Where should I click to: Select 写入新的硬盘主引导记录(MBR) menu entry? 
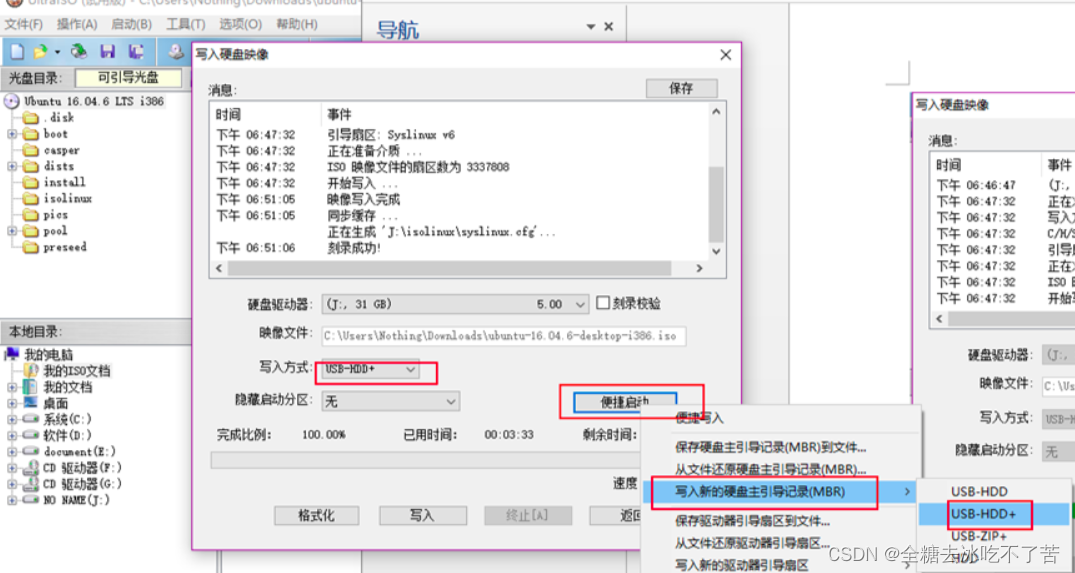(760, 492)
